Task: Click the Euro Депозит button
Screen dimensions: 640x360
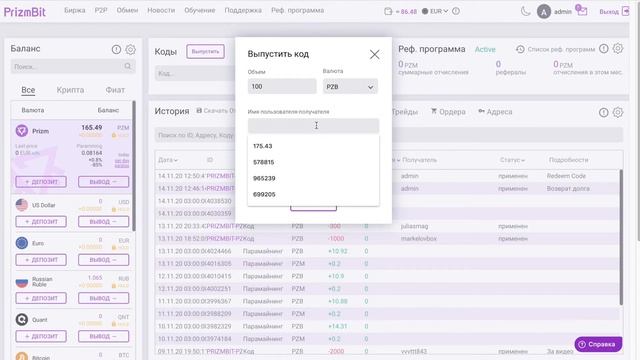Action: (x=41, y=260)
